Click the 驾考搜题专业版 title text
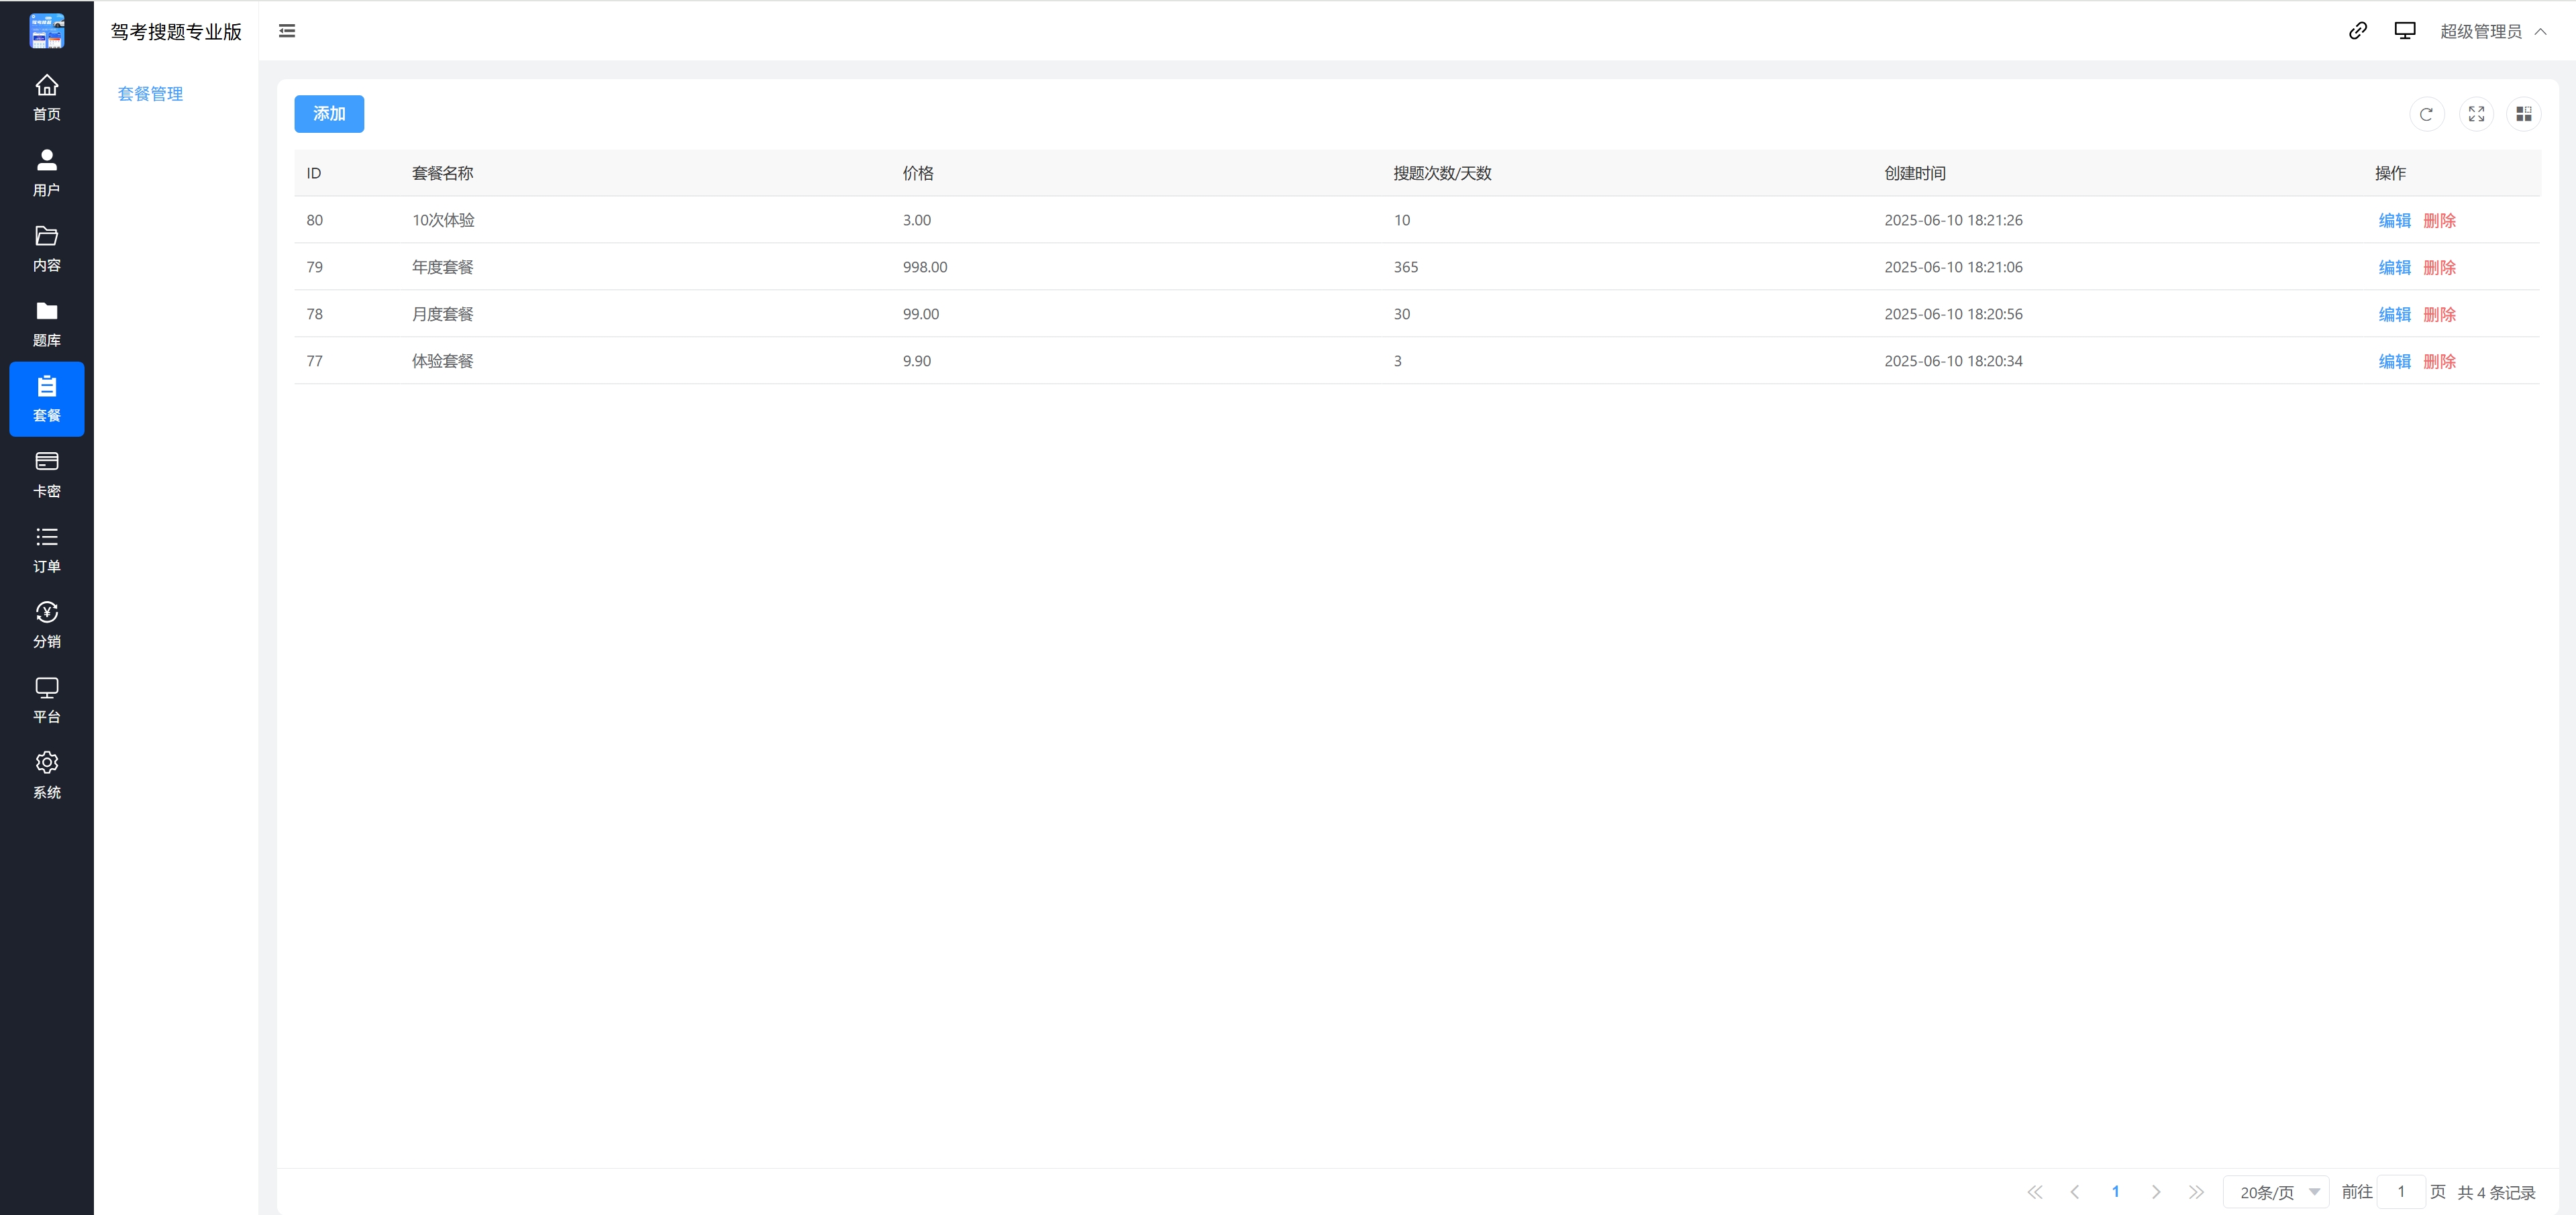Viewport: 2576px width, 1215px height. 176,31
